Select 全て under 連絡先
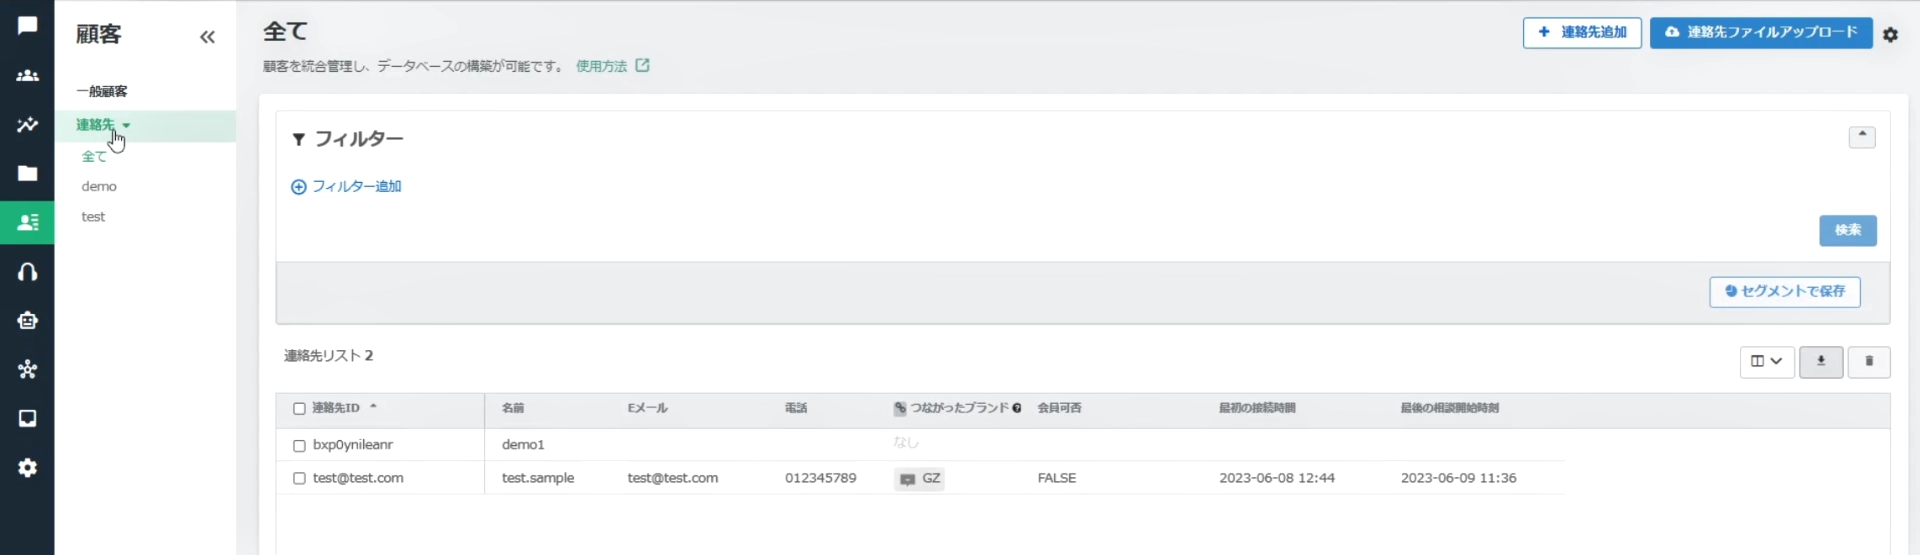 [94, 156]
